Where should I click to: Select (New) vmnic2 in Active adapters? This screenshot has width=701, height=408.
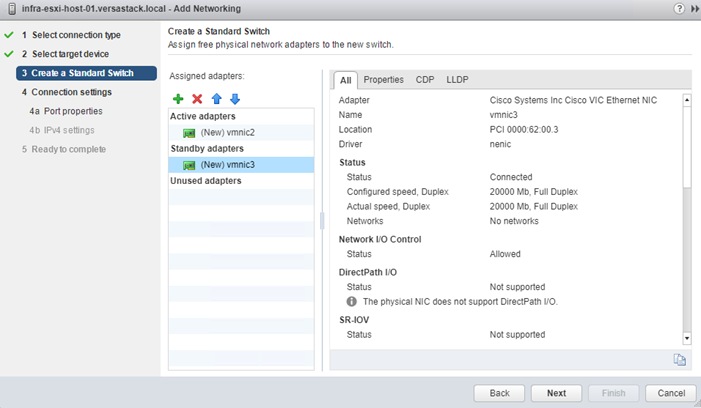tap(241, 133)
